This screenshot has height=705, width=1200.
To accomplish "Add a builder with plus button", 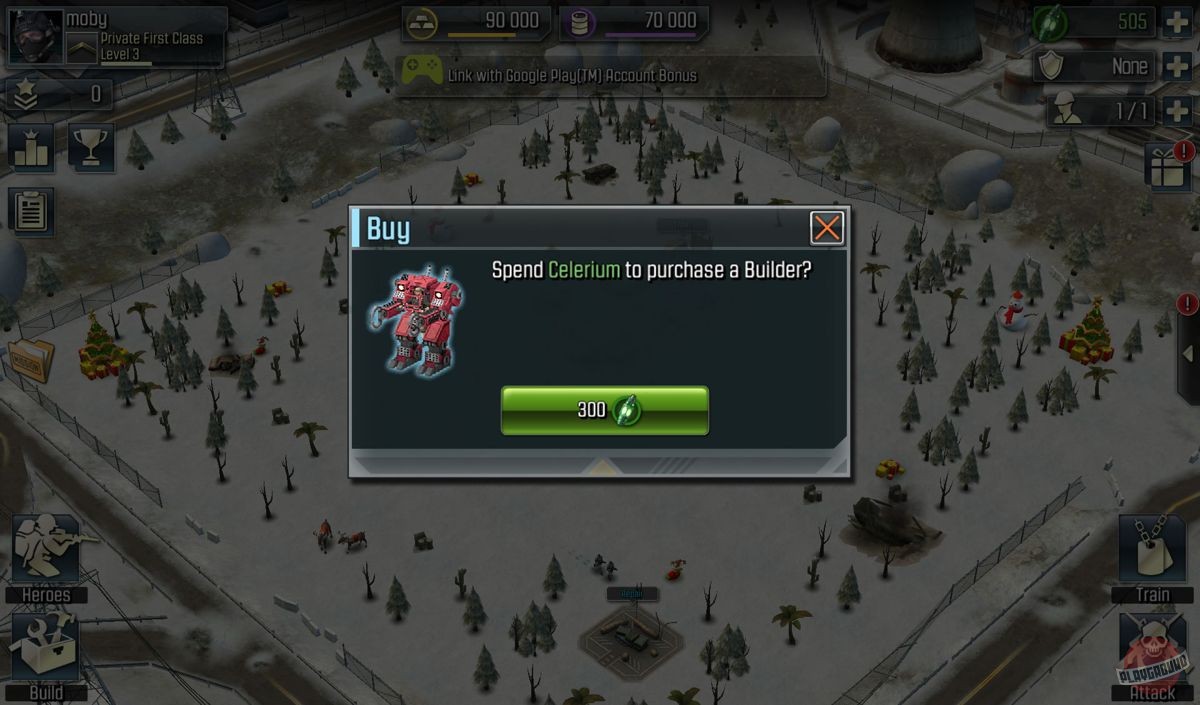I will pyautogui.click(x=1177, y=110).
